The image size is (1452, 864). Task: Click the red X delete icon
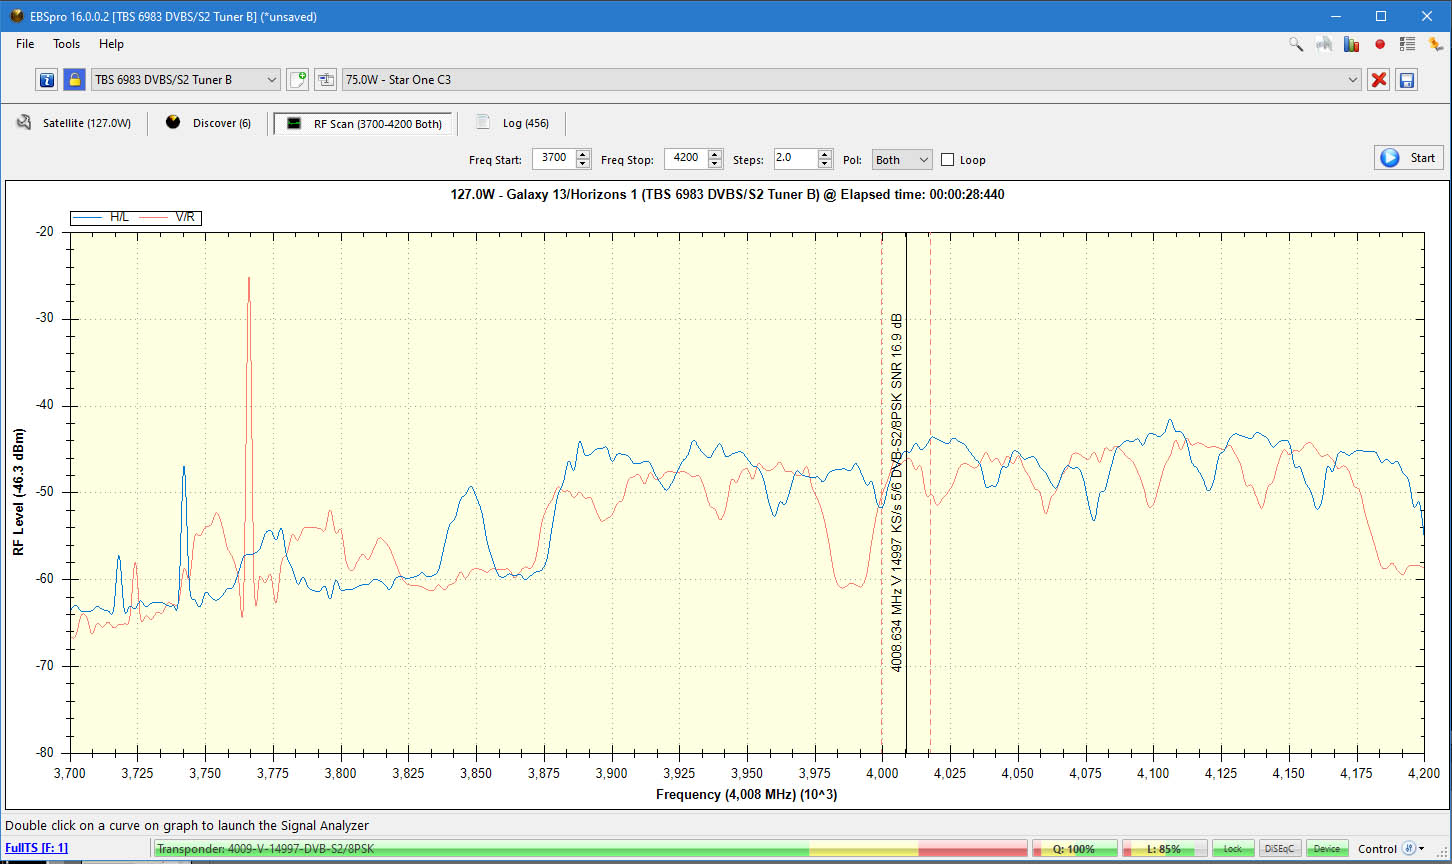(x=1379, y=80)
